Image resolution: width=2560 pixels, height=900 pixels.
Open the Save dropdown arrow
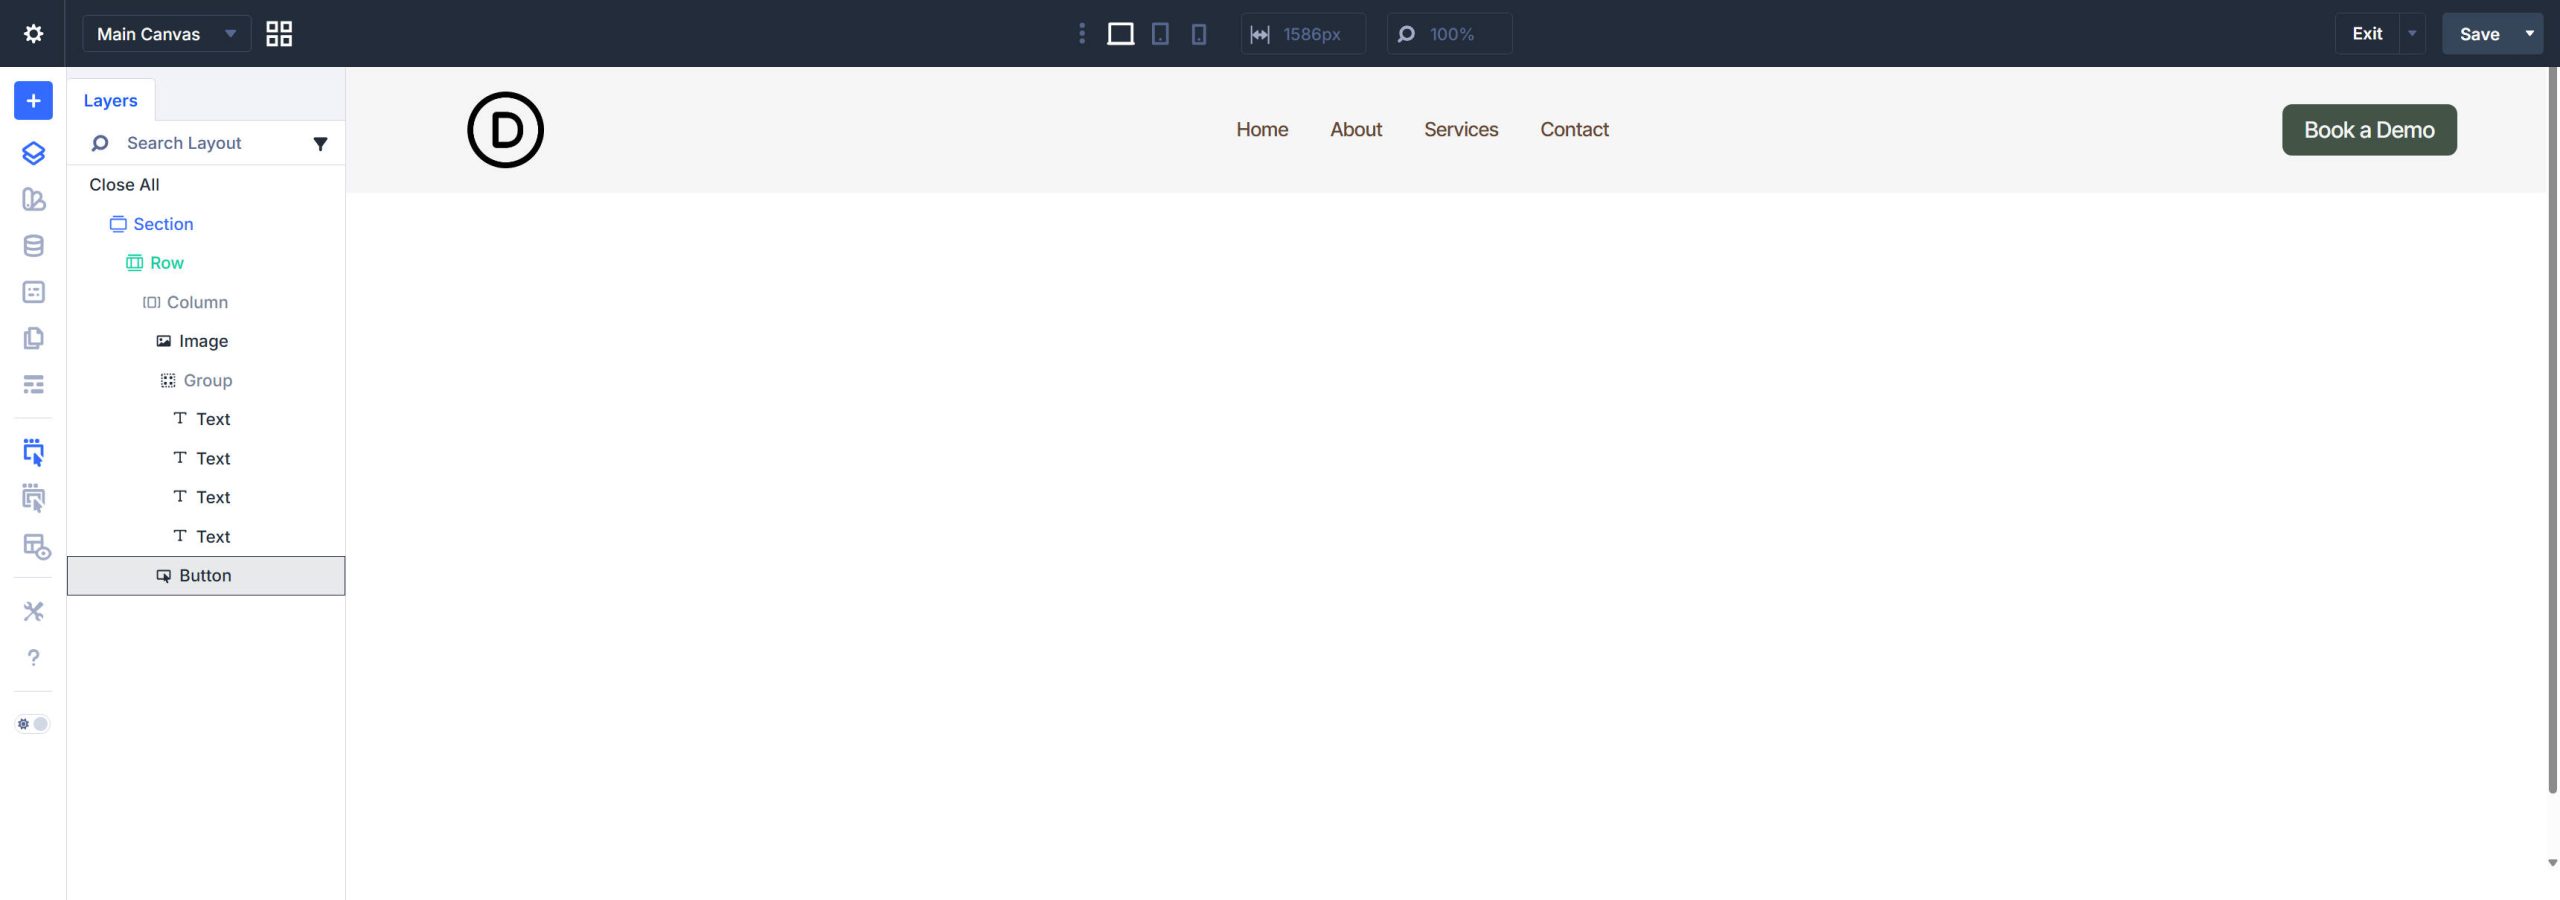coord(2529,33)
